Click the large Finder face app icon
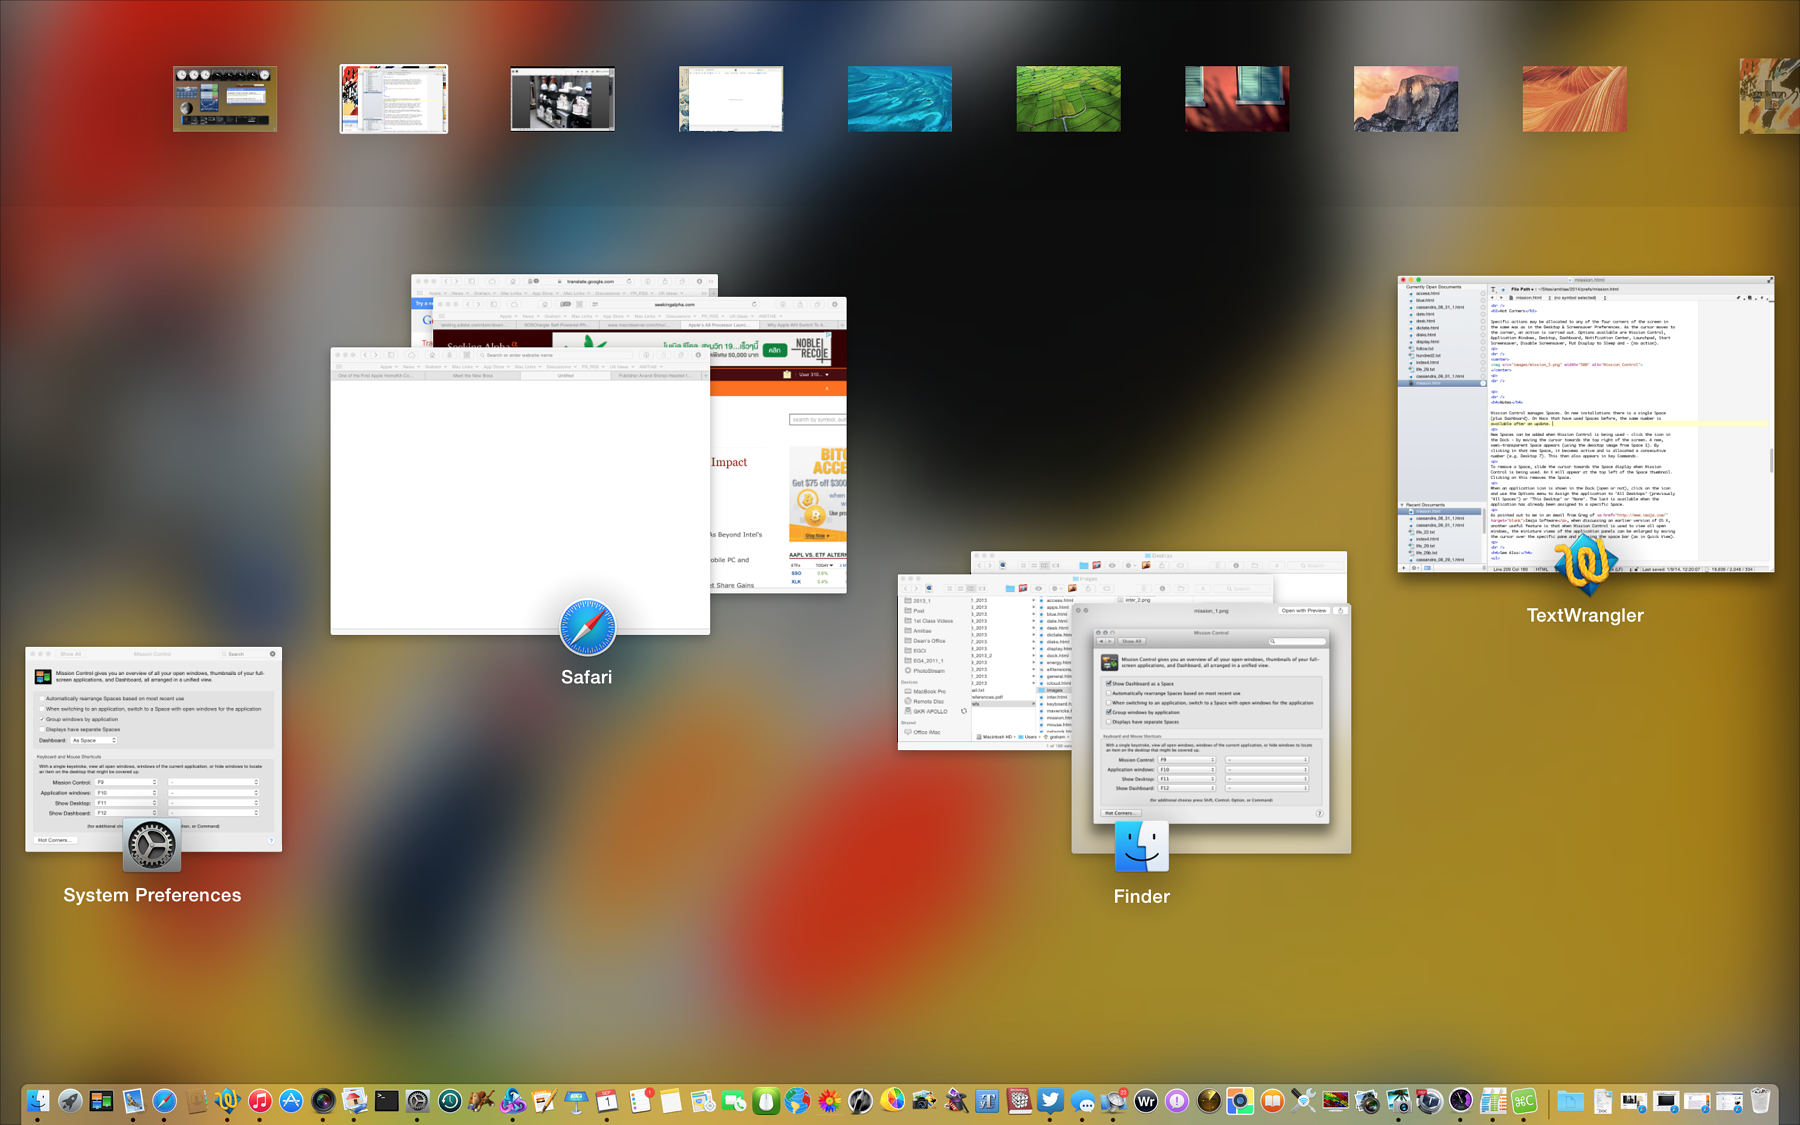Viewport: 1800px width, 1125px height. click(x=1141, y=846)
